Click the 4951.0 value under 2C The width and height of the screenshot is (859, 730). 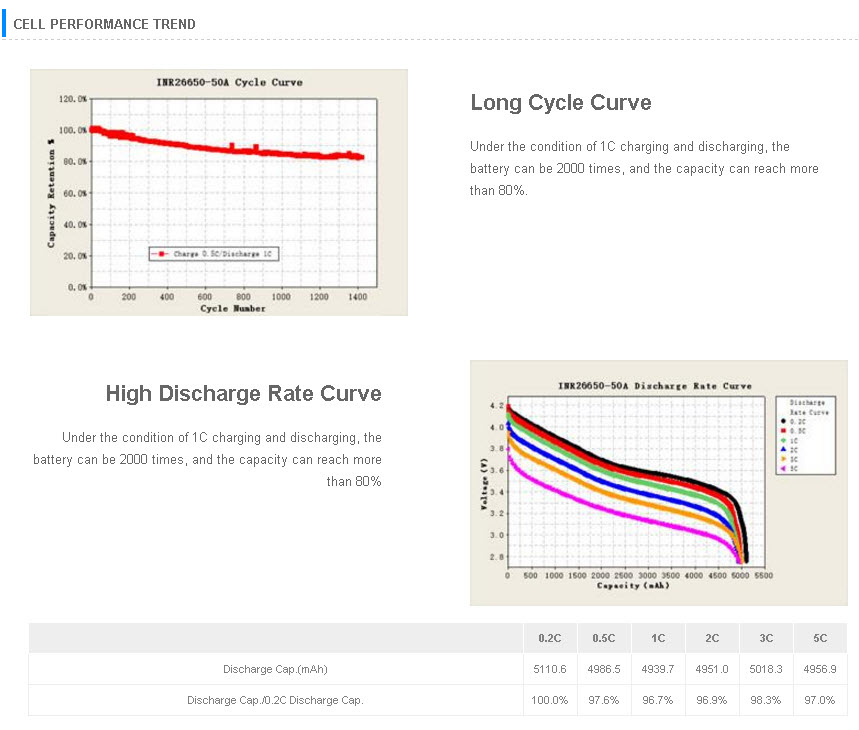point(712,669)
